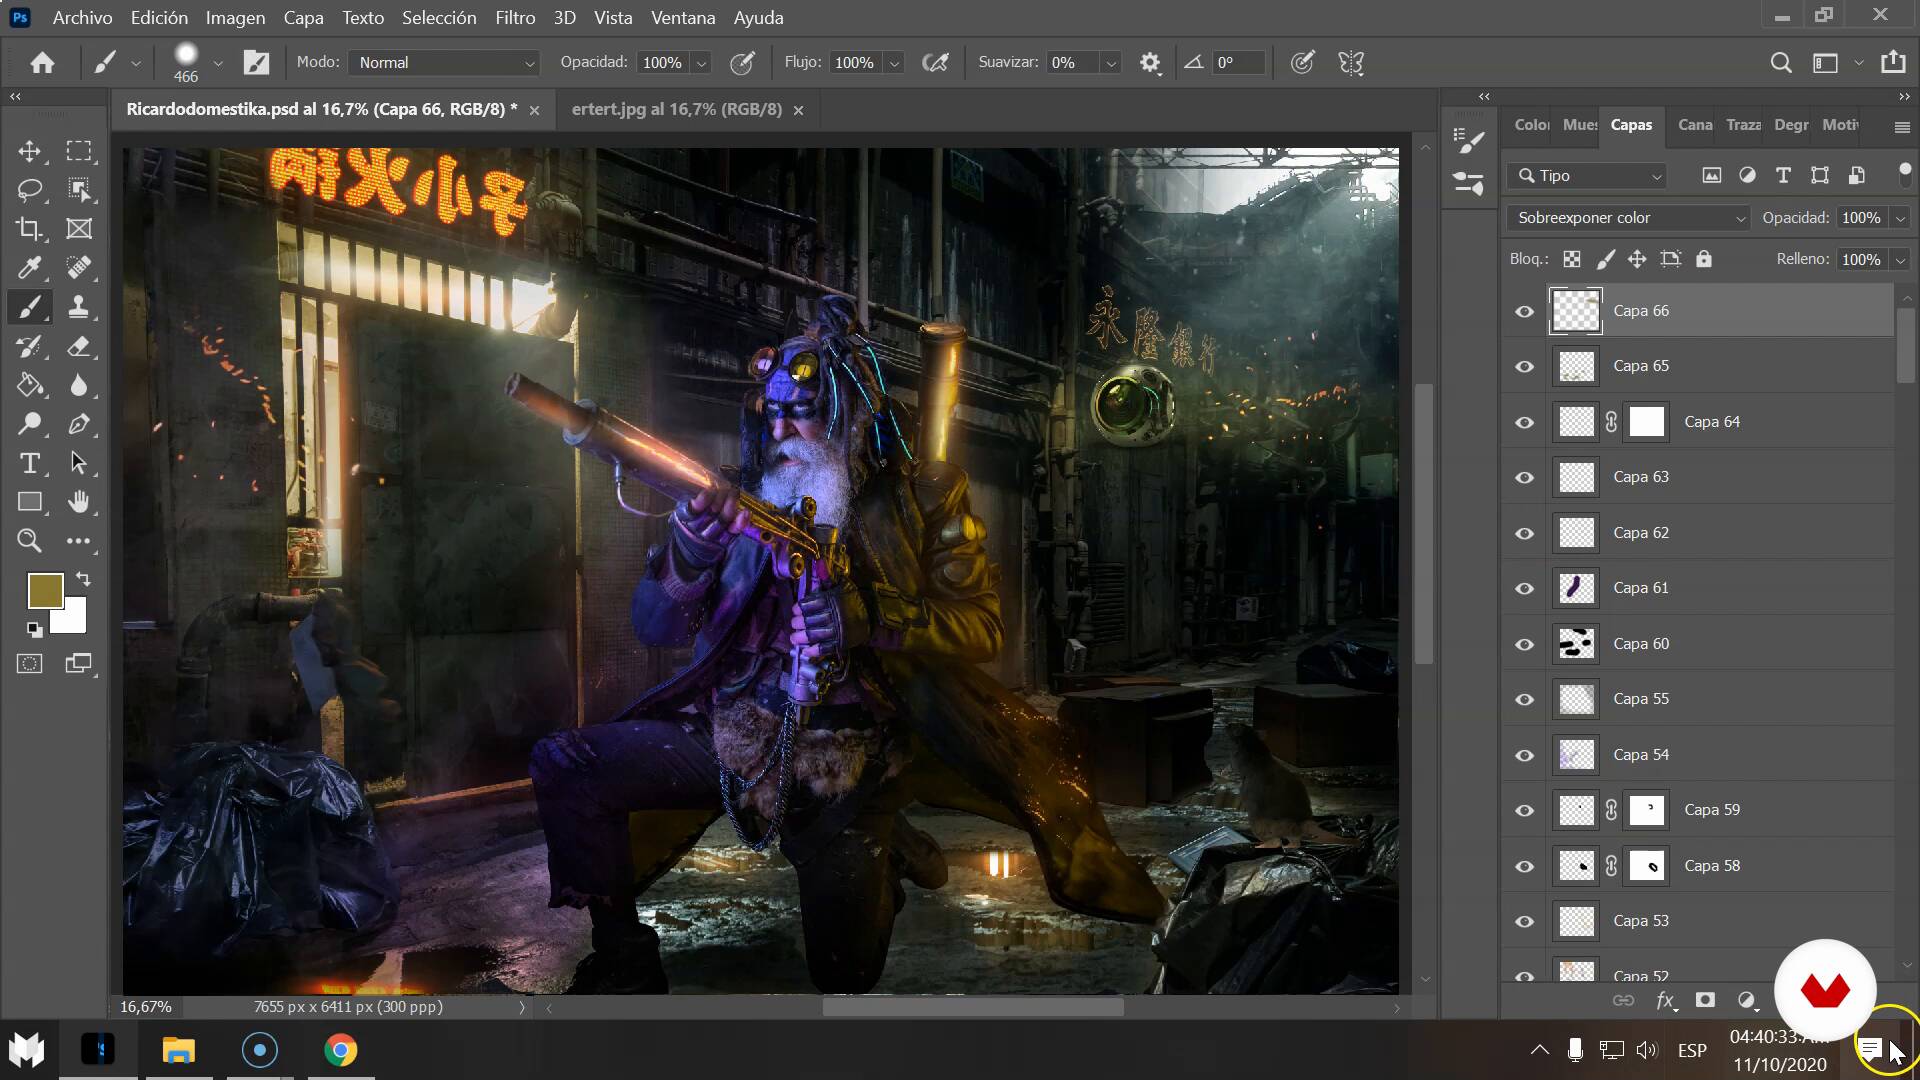
Task: Open the Filtro menu
Action: 515,18
